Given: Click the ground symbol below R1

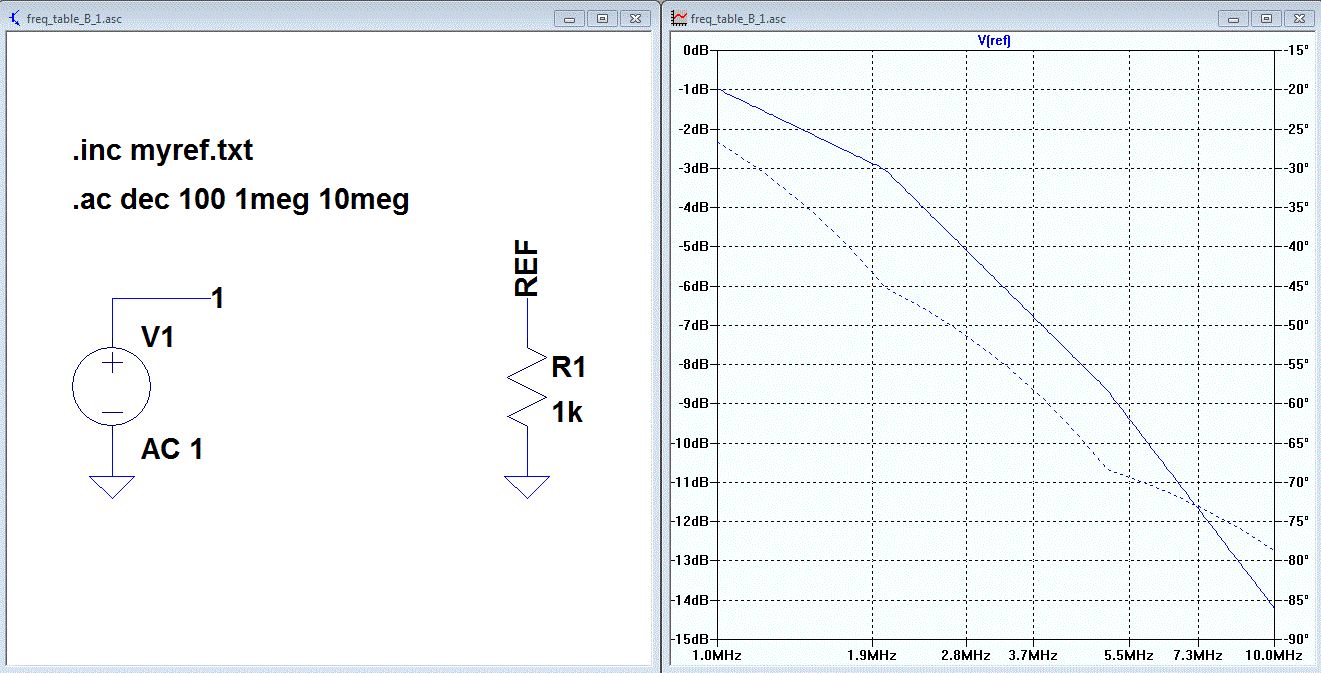Looking at the screenshot, I should point(527,487).
